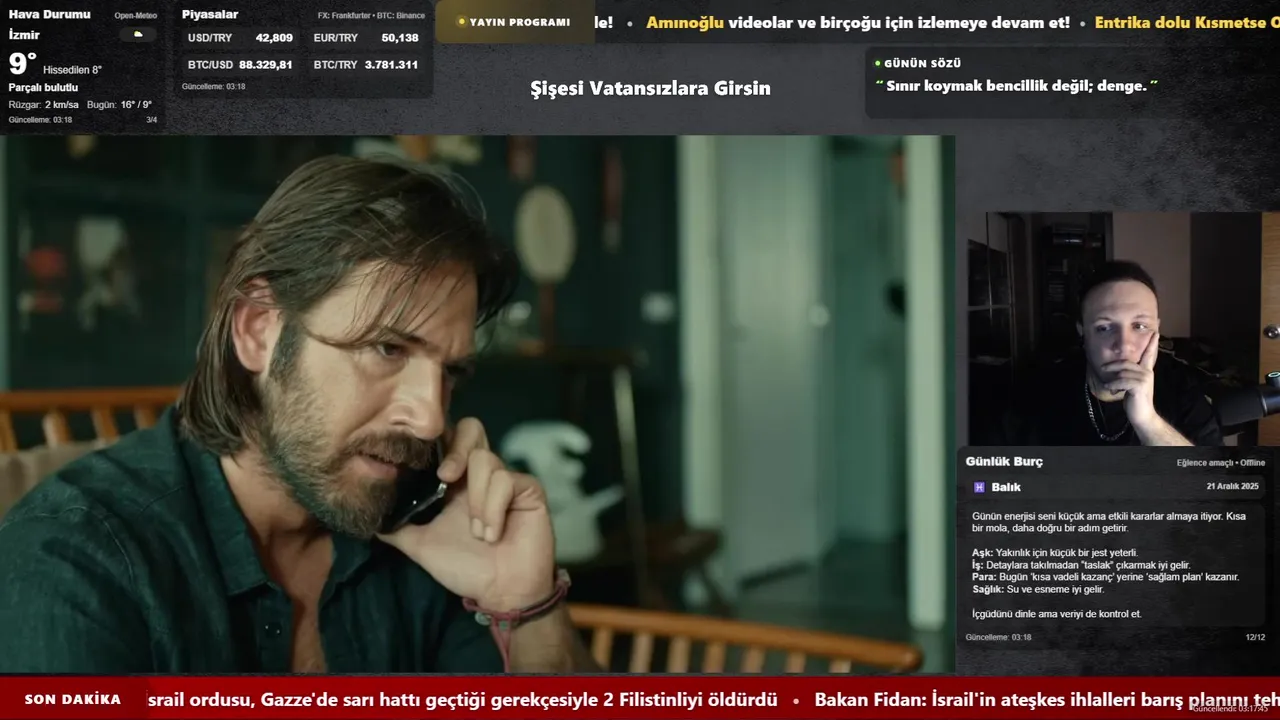
Task: Click the Open-Meteo source label
Action: tap(135, 16)
